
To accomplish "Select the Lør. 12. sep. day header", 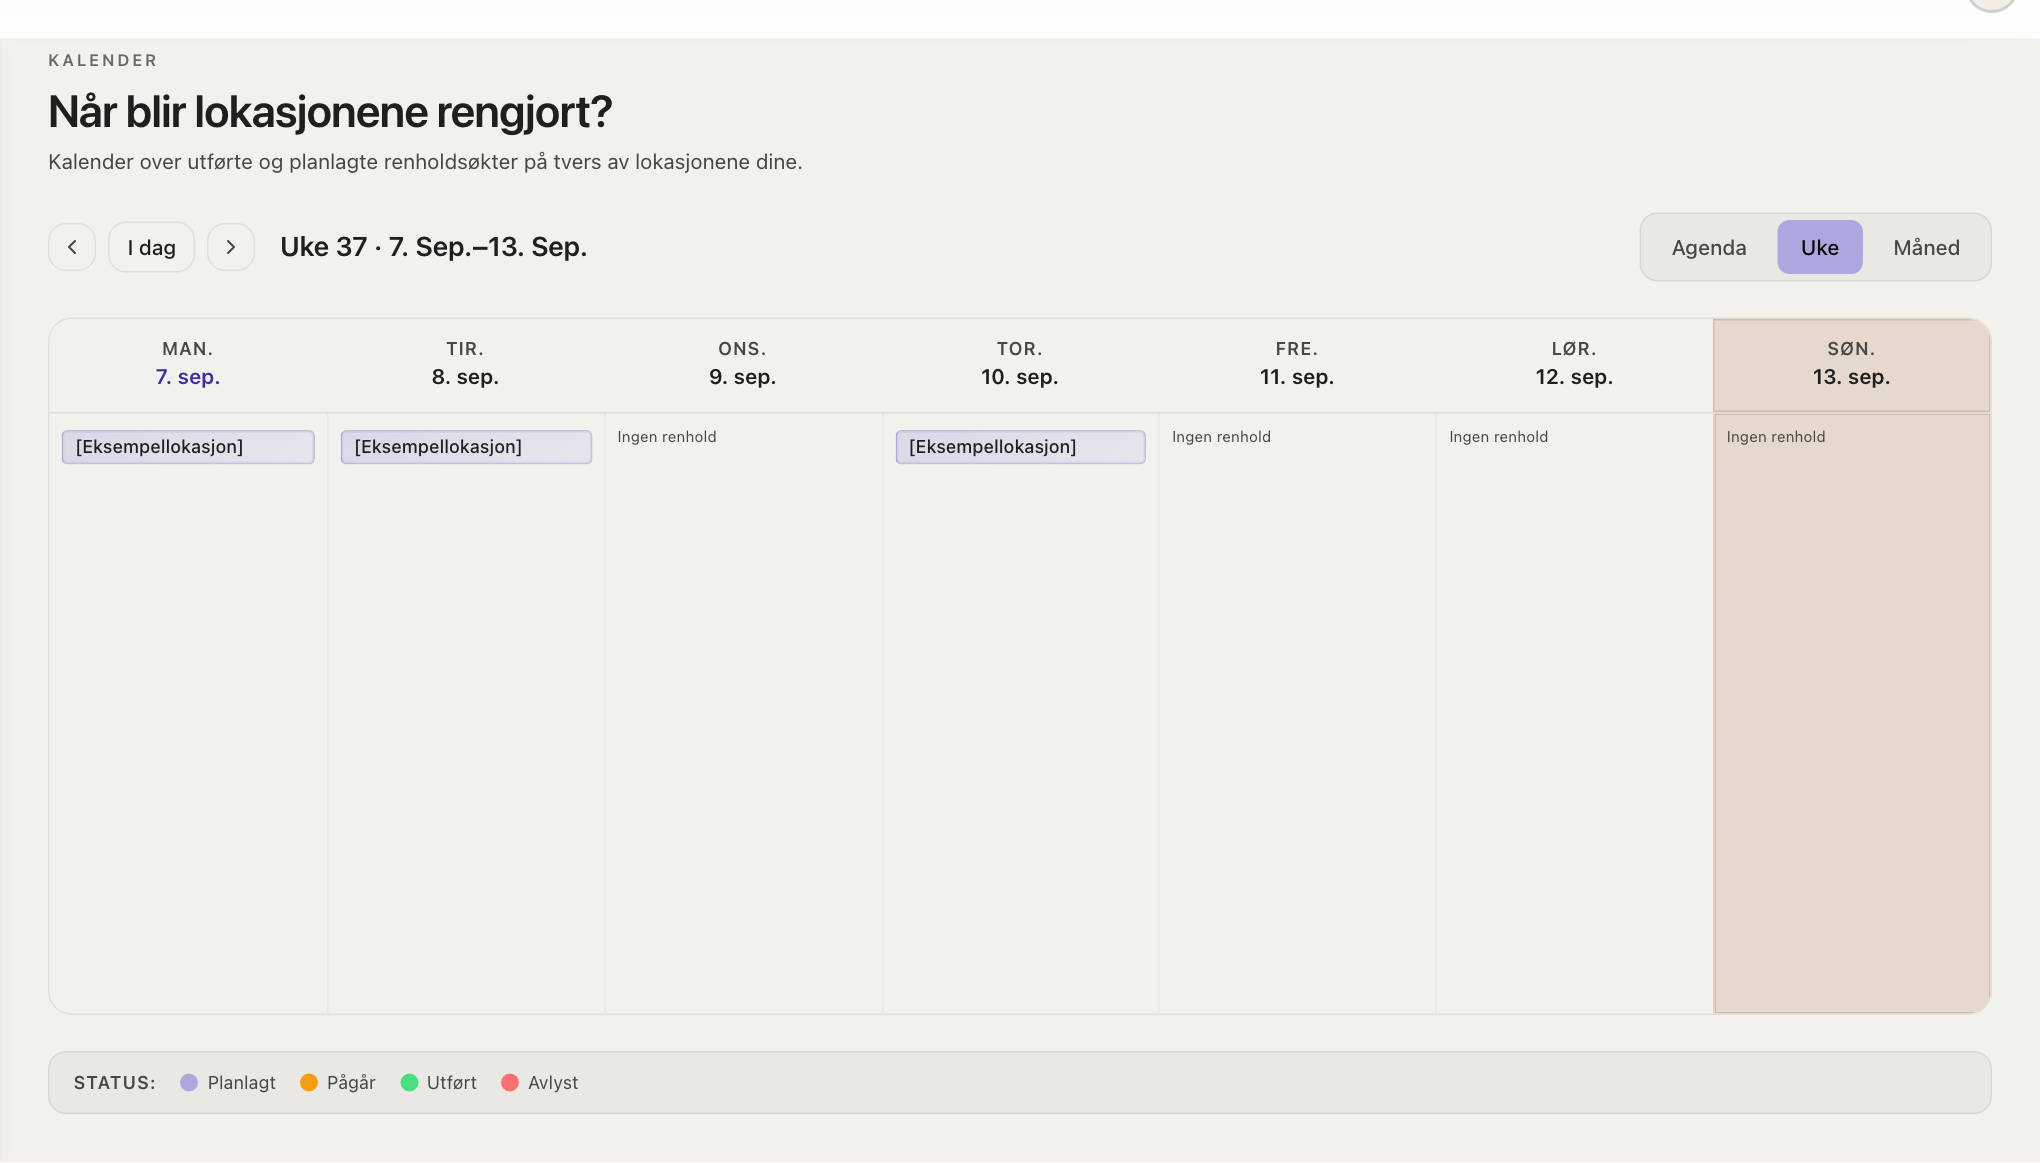I will (x=1574, y=364).
